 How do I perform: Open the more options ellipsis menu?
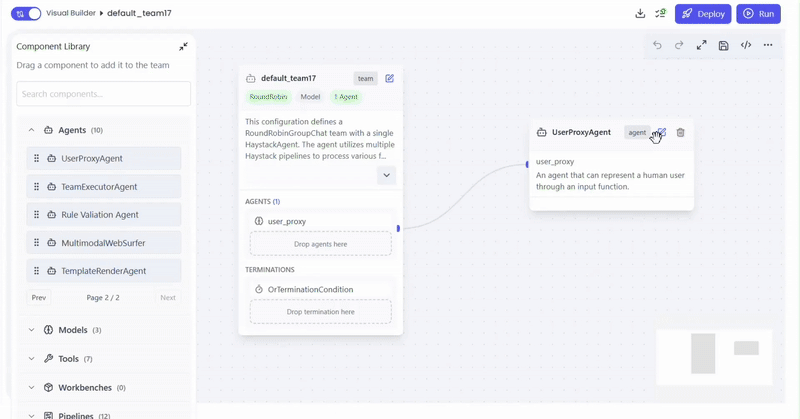pos(768,45)
